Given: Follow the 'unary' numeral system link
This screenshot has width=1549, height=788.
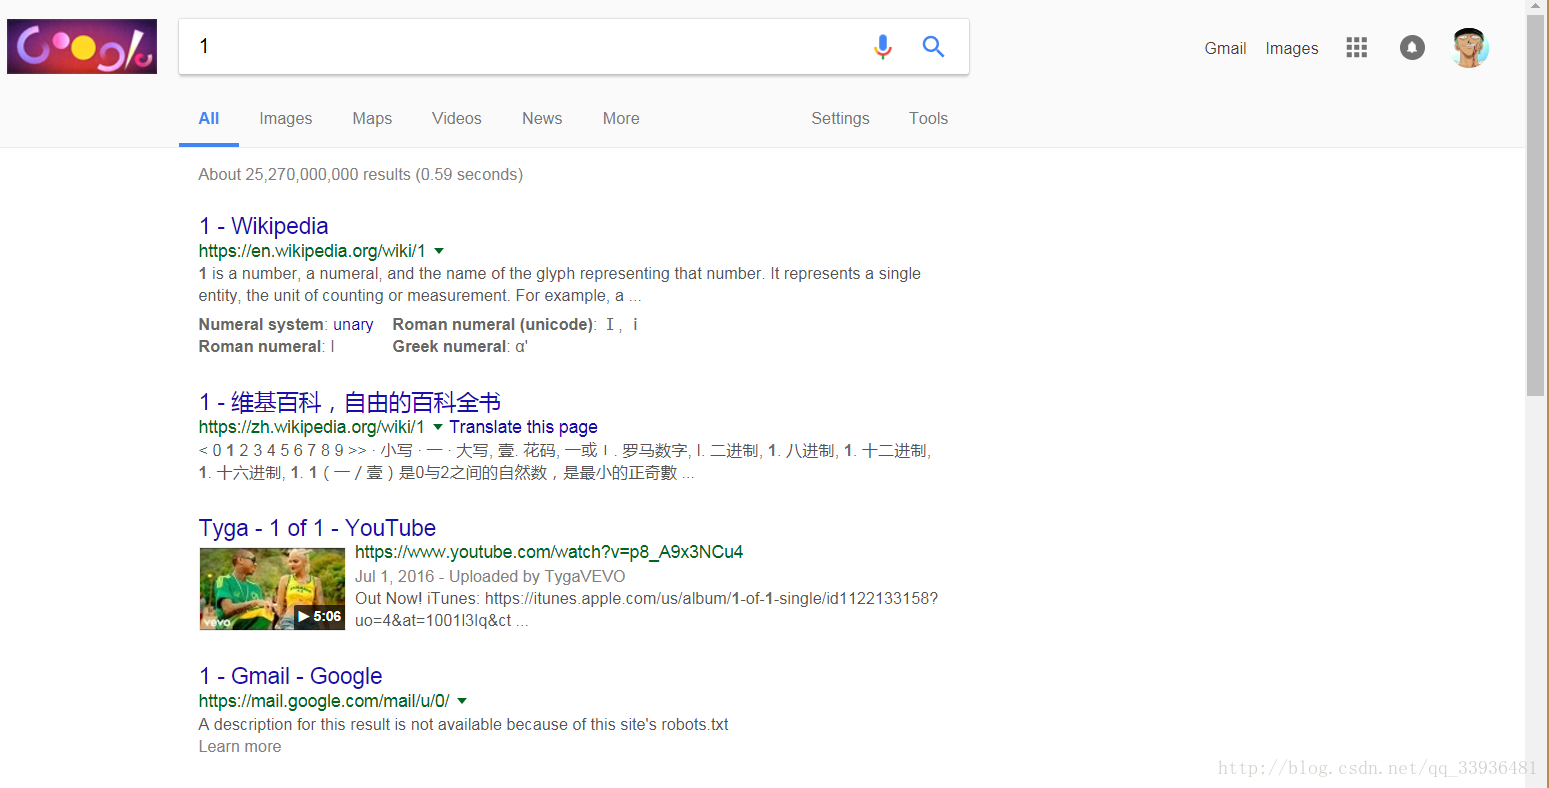Looking at the screenshot, I should [353, 324].
